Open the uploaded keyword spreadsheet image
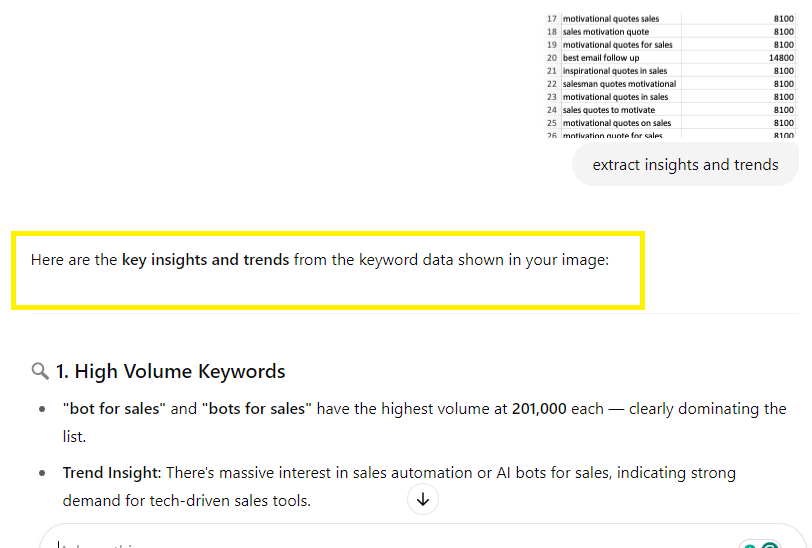 (x=670, y=76)
